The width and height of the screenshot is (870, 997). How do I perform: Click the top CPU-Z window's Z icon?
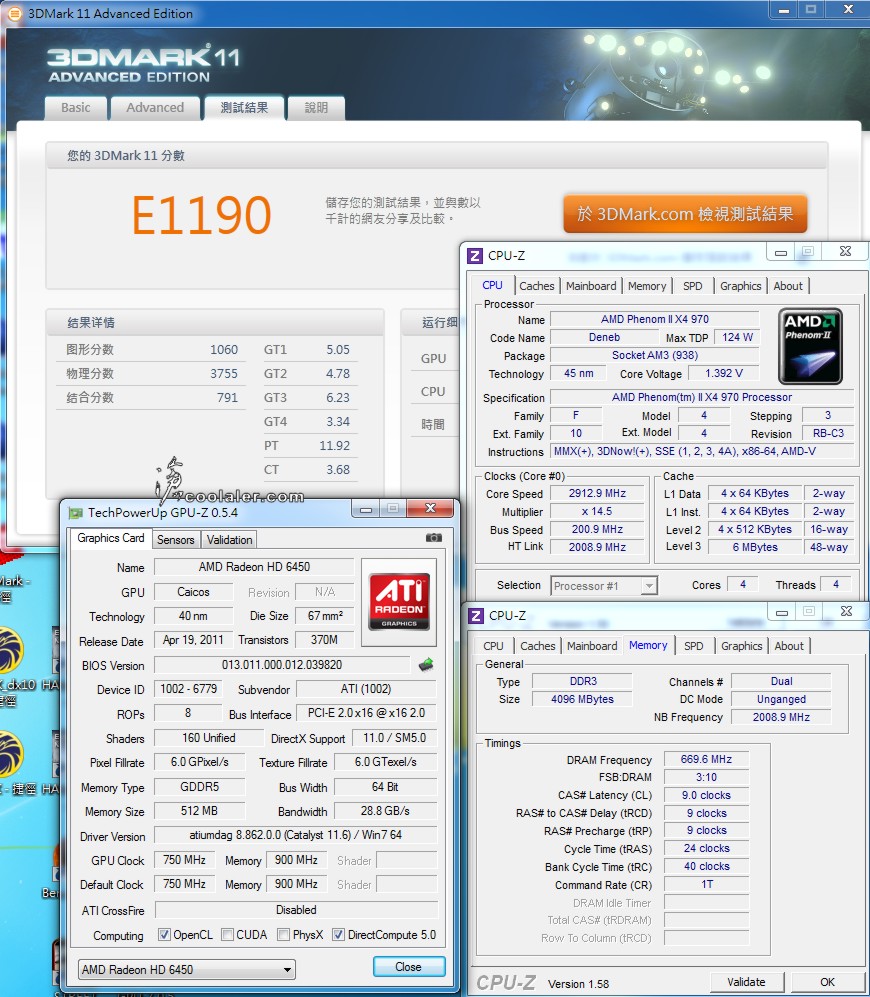coord(474,256)
